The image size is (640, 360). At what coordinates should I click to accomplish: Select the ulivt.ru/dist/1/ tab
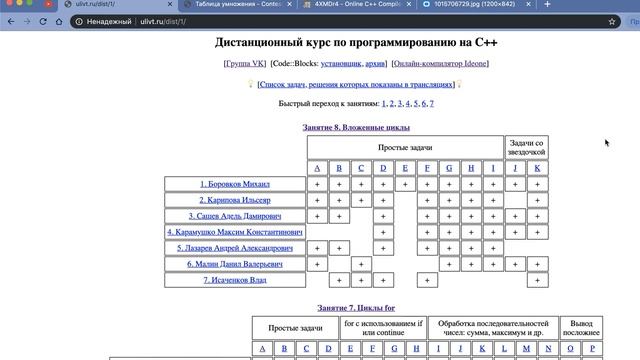click(x=118, y=4)
